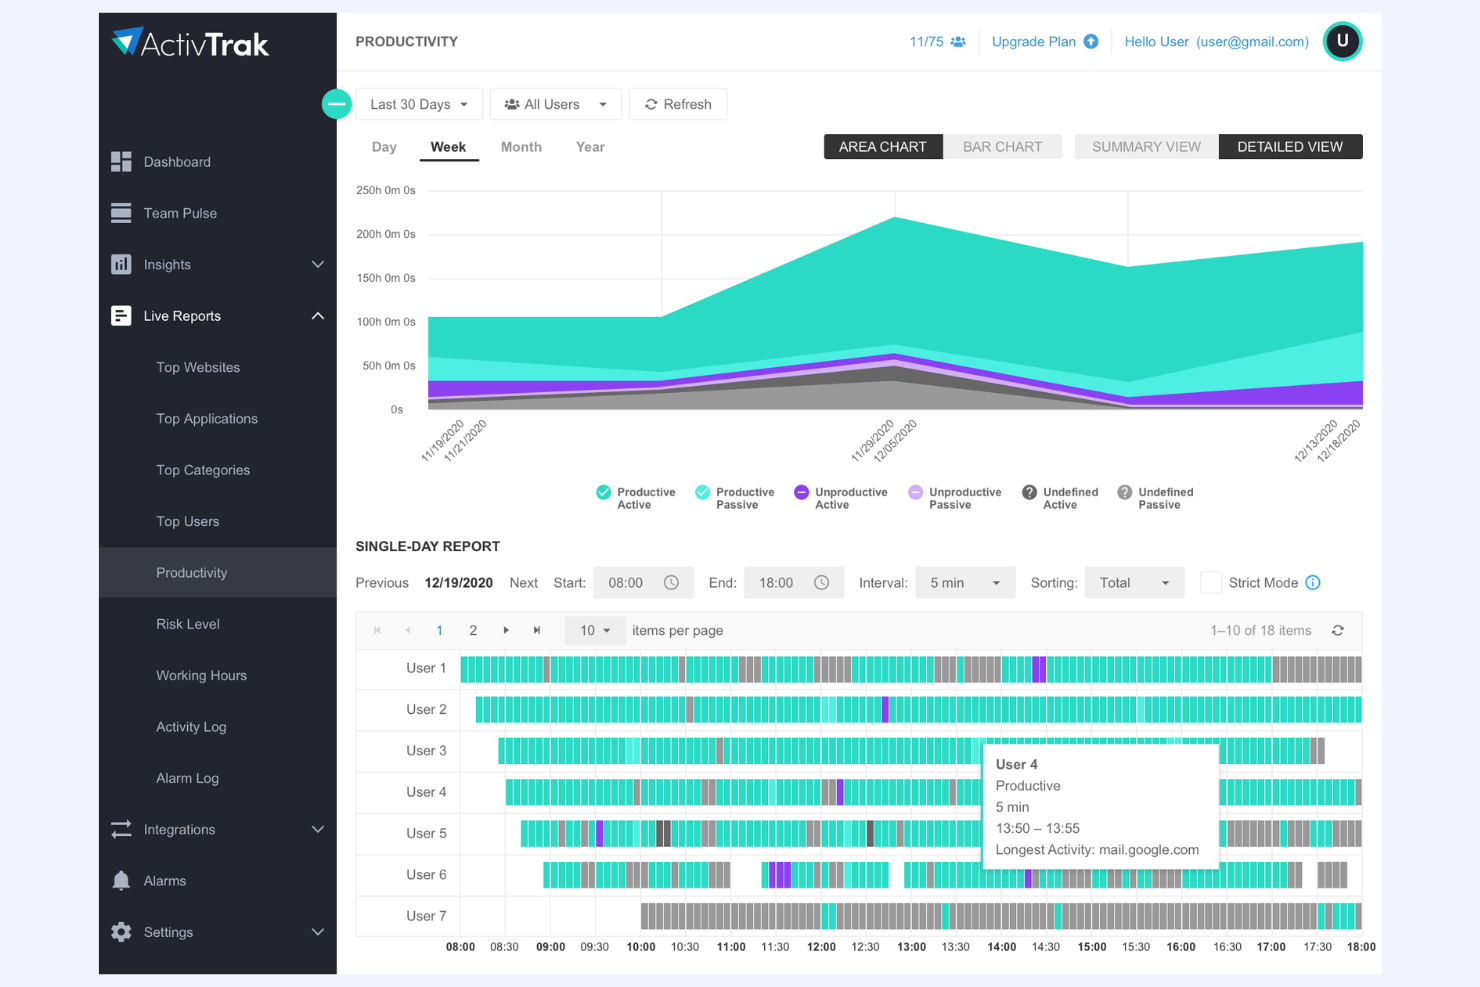Screen dimensions: 1480x987
Task: Open the user avatar U menu
Action: point(1342,41)
